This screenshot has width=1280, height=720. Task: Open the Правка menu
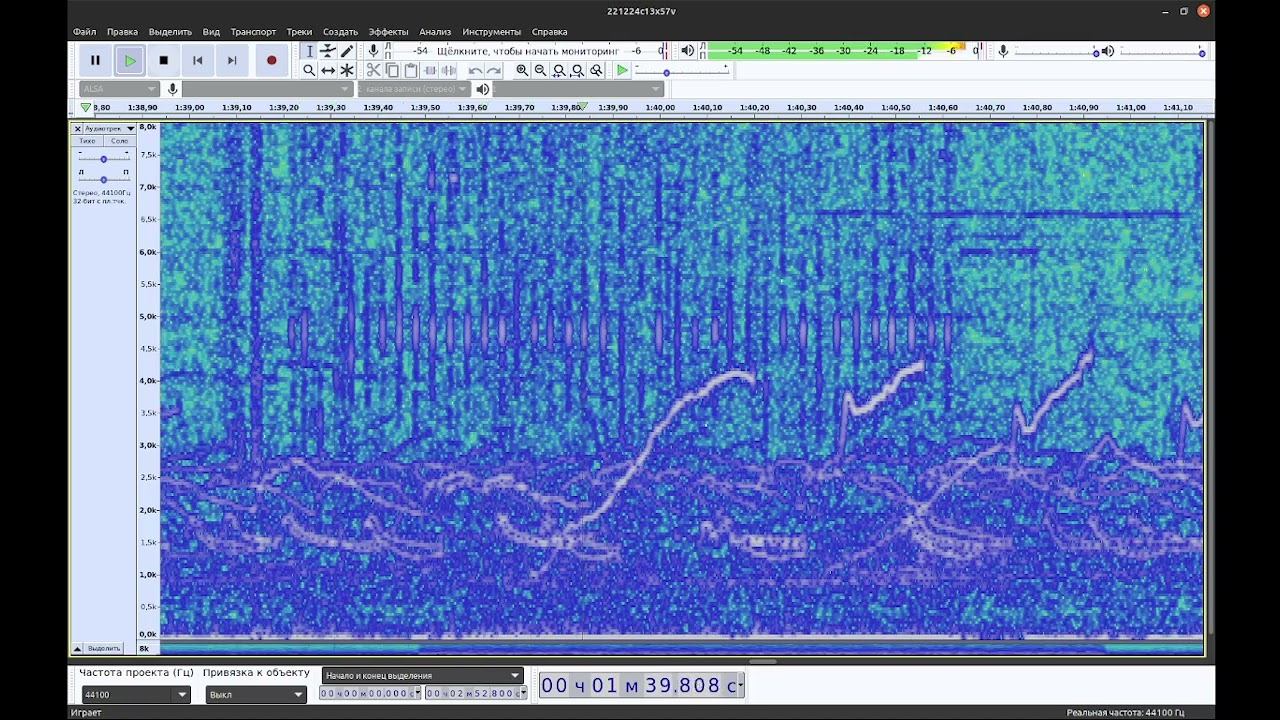point(122,32)
